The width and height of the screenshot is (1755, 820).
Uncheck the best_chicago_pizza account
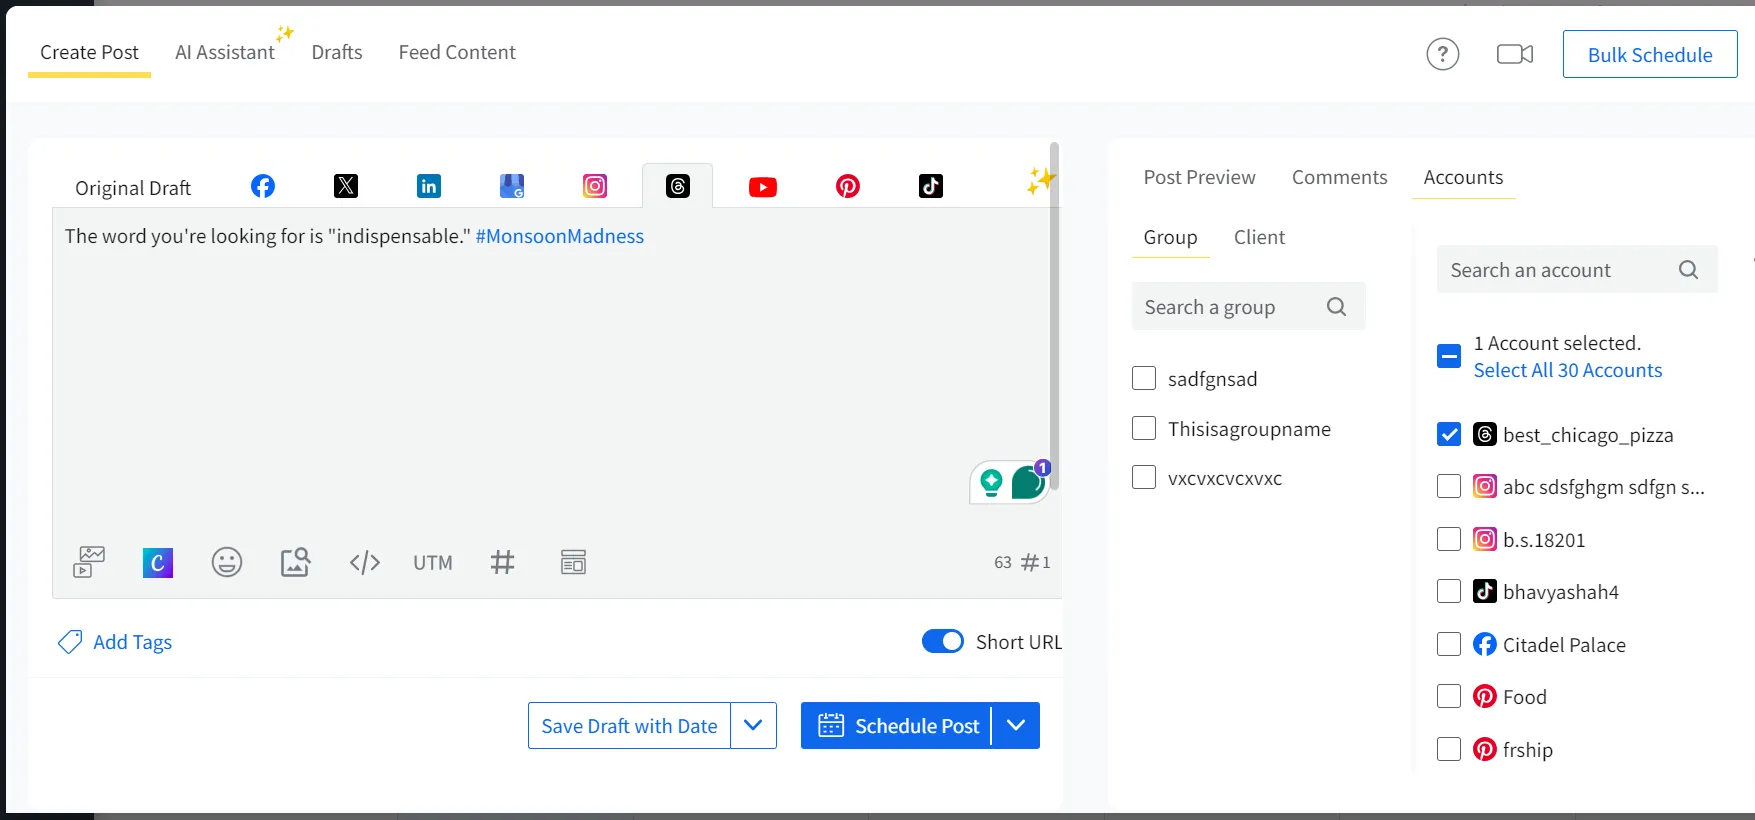click(1449, 434)
